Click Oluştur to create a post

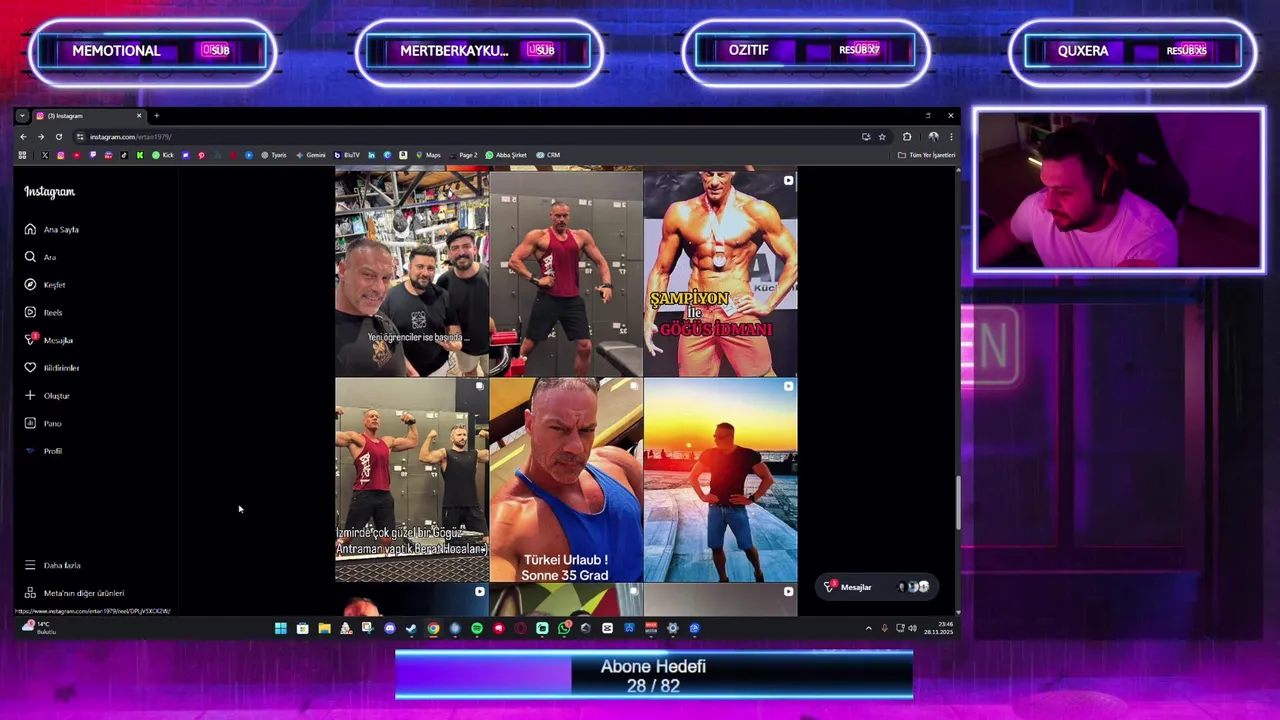click(x=47, y=396)
